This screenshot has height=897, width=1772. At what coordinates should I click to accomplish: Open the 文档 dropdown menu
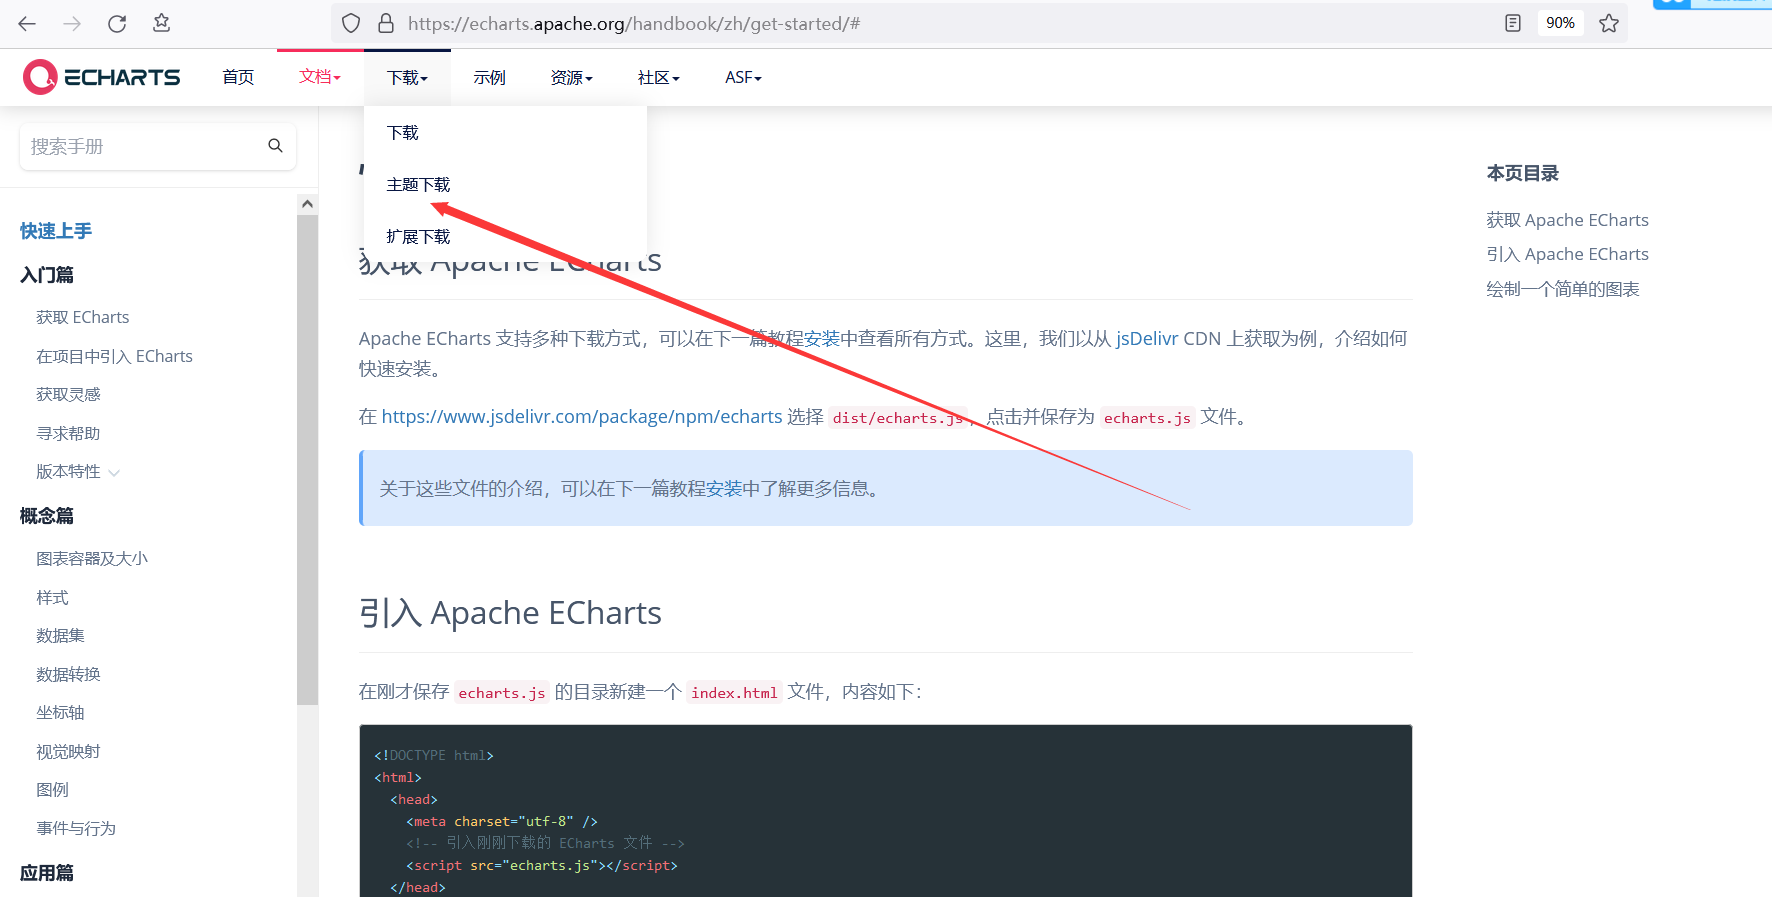(x=320, y=76)
